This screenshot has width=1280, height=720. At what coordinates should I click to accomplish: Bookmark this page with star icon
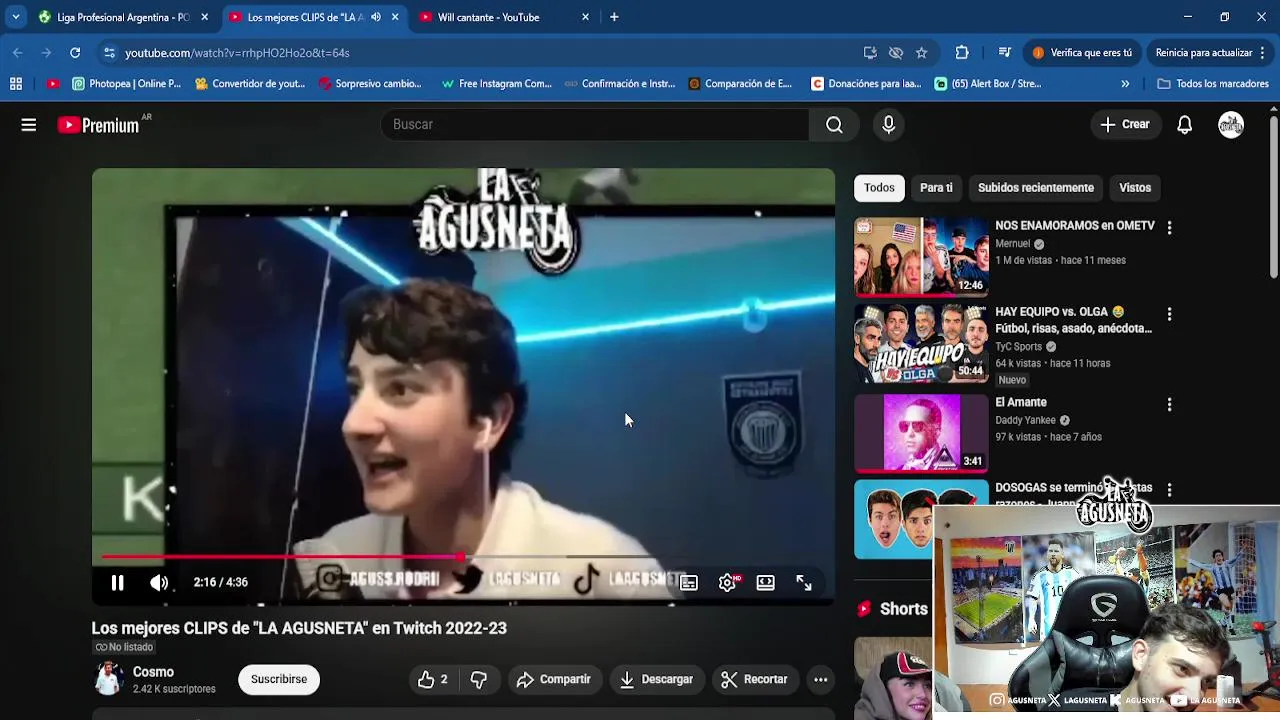point(921,52)
